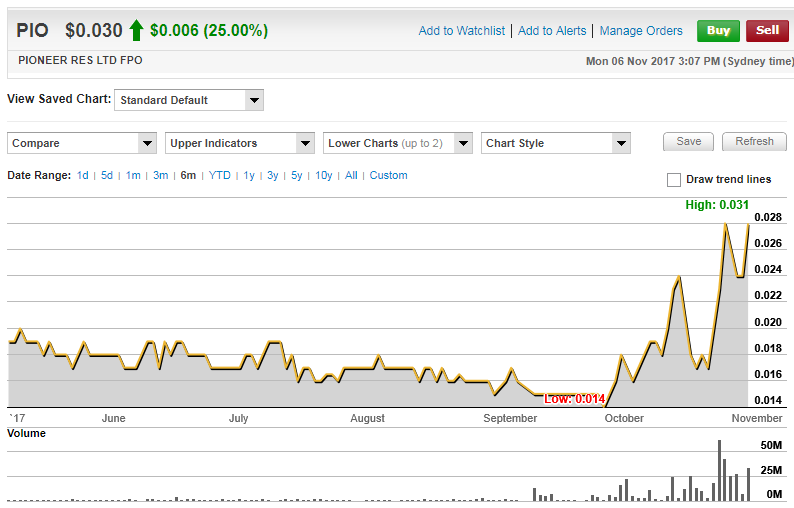Refresh the chart with Refresh button

[754, 142]
